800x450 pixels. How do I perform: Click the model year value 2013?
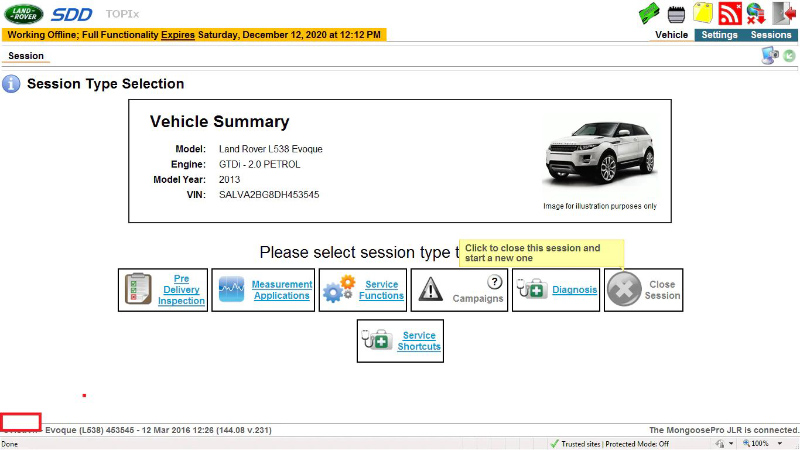click(229, 180)
